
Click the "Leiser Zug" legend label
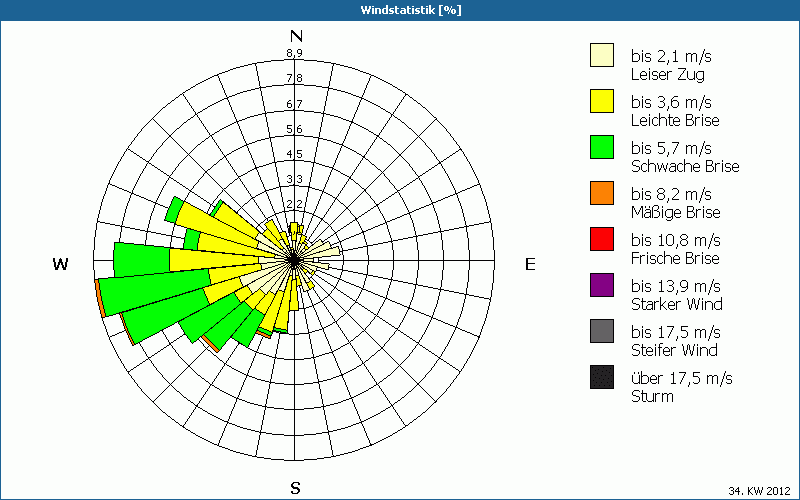click(x=668, y=74)
